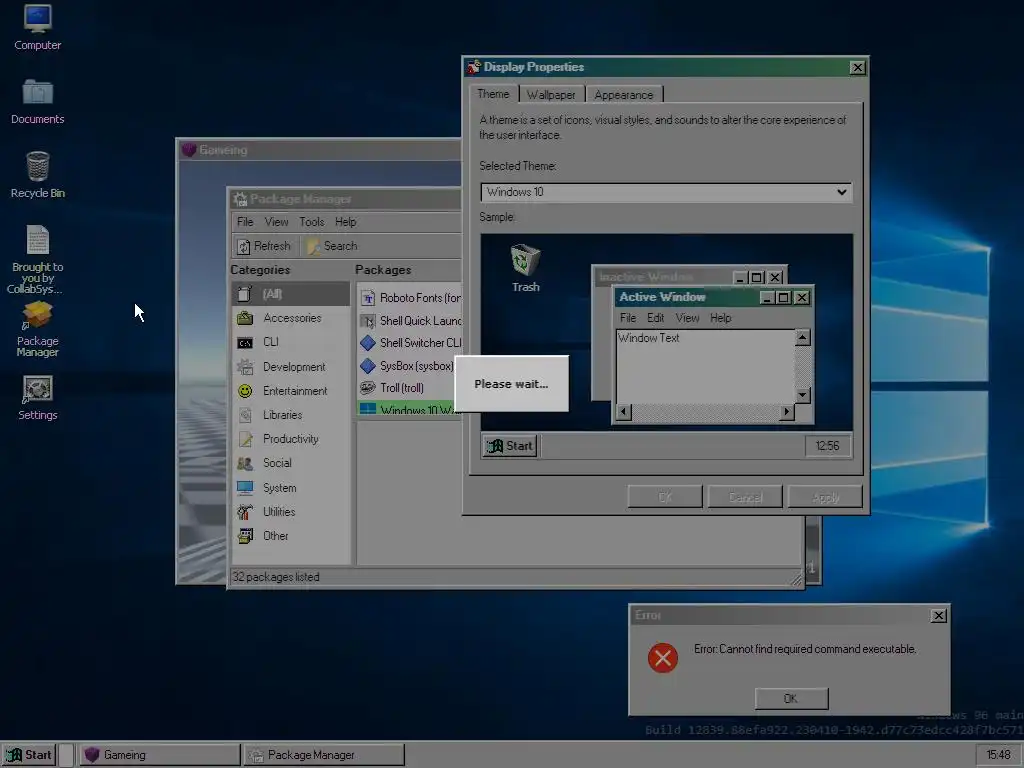Image resolution: width=1024 pixels, height=768 pixels.
Task: Click the Edit menu in sample Active Window
Action: (655, 318)
